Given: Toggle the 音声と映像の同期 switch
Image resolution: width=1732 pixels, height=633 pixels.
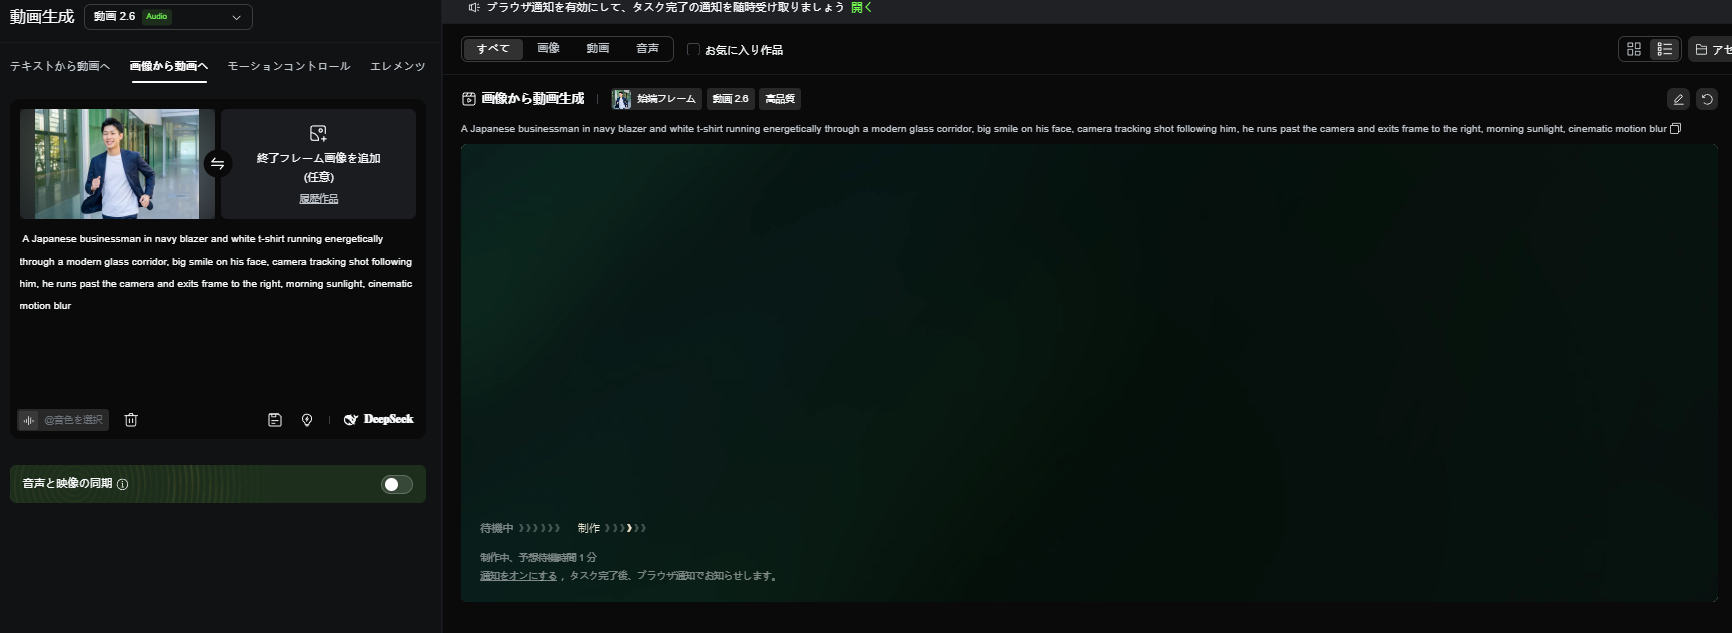Looking at the screenshot, I should click(397, 484).
